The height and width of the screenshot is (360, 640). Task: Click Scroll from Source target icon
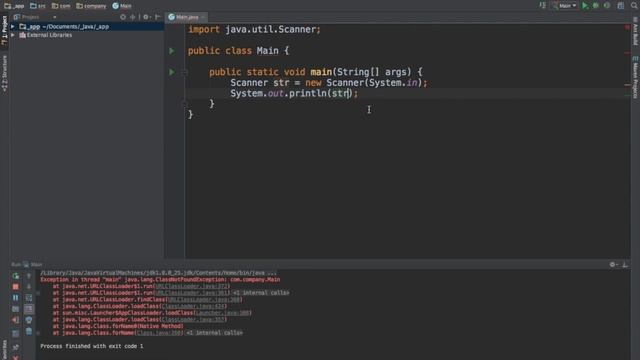[123, 17]
